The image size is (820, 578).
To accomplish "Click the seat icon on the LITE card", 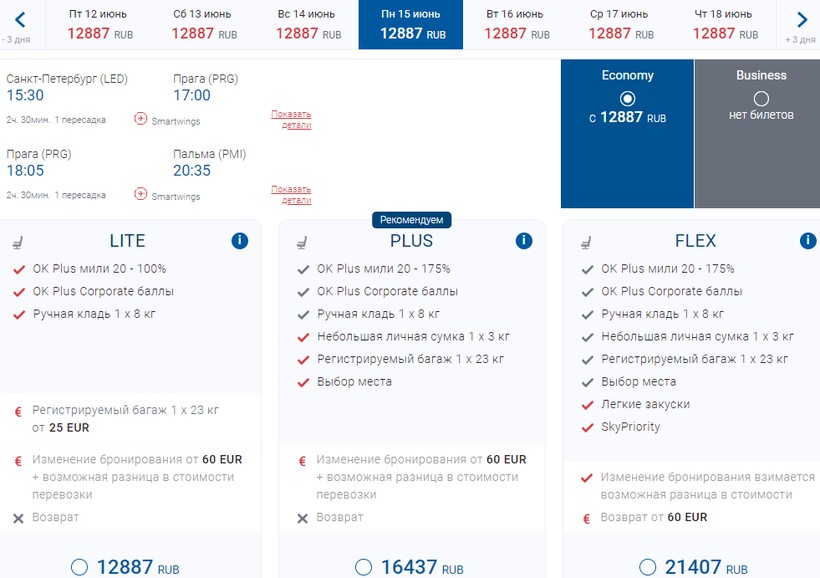I will 17,241.
